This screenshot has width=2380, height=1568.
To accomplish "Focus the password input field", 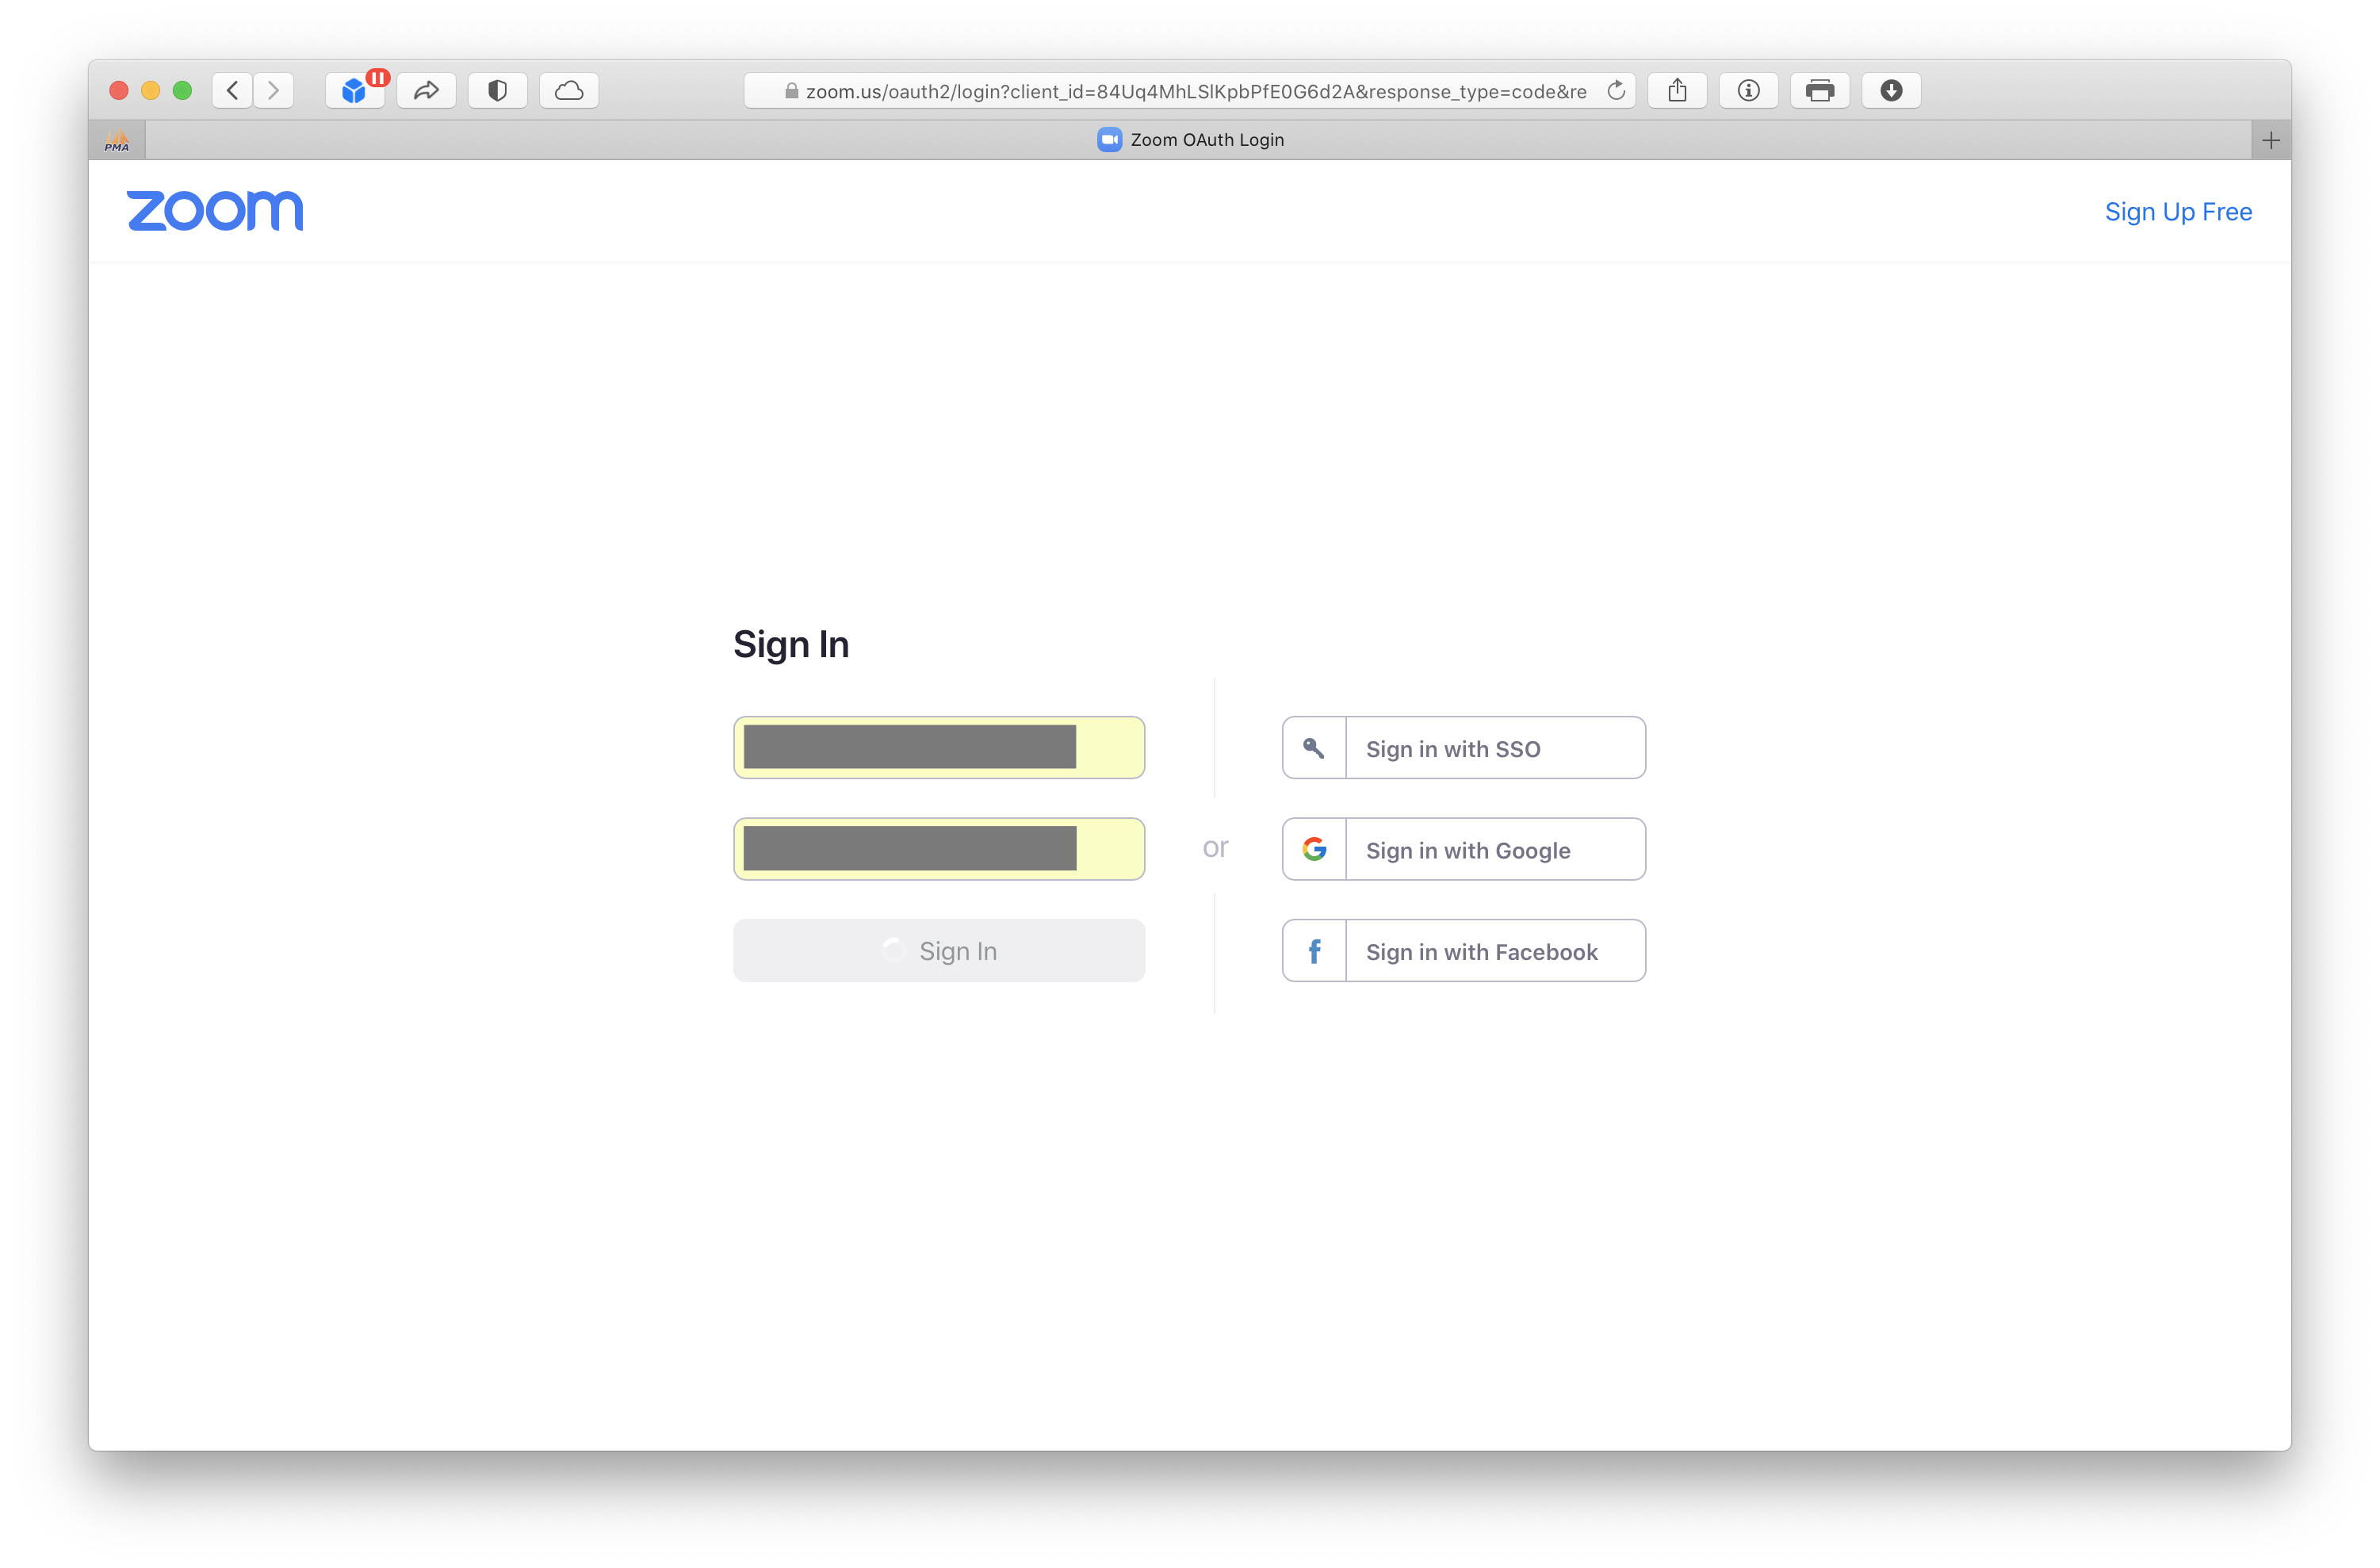I will pyautogui.click(x=938, y=849).
